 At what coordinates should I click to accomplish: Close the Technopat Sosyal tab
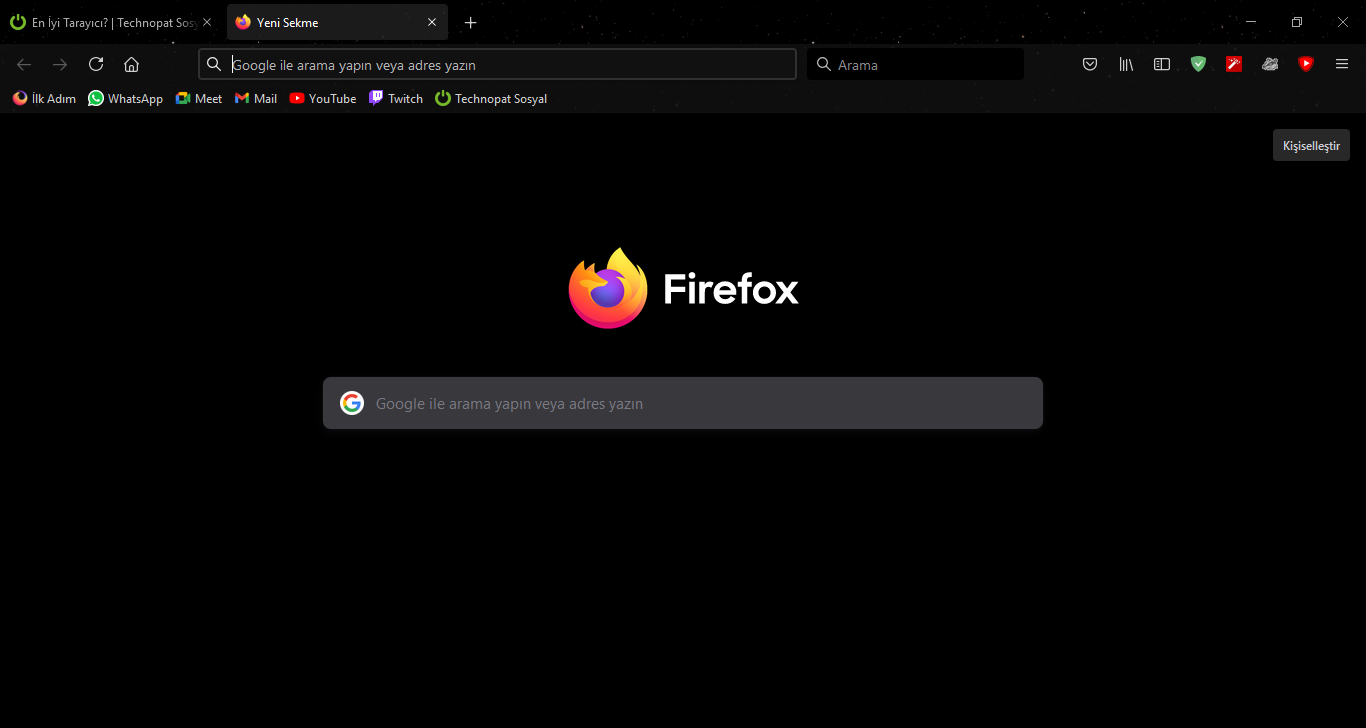(x=207, y=22)
